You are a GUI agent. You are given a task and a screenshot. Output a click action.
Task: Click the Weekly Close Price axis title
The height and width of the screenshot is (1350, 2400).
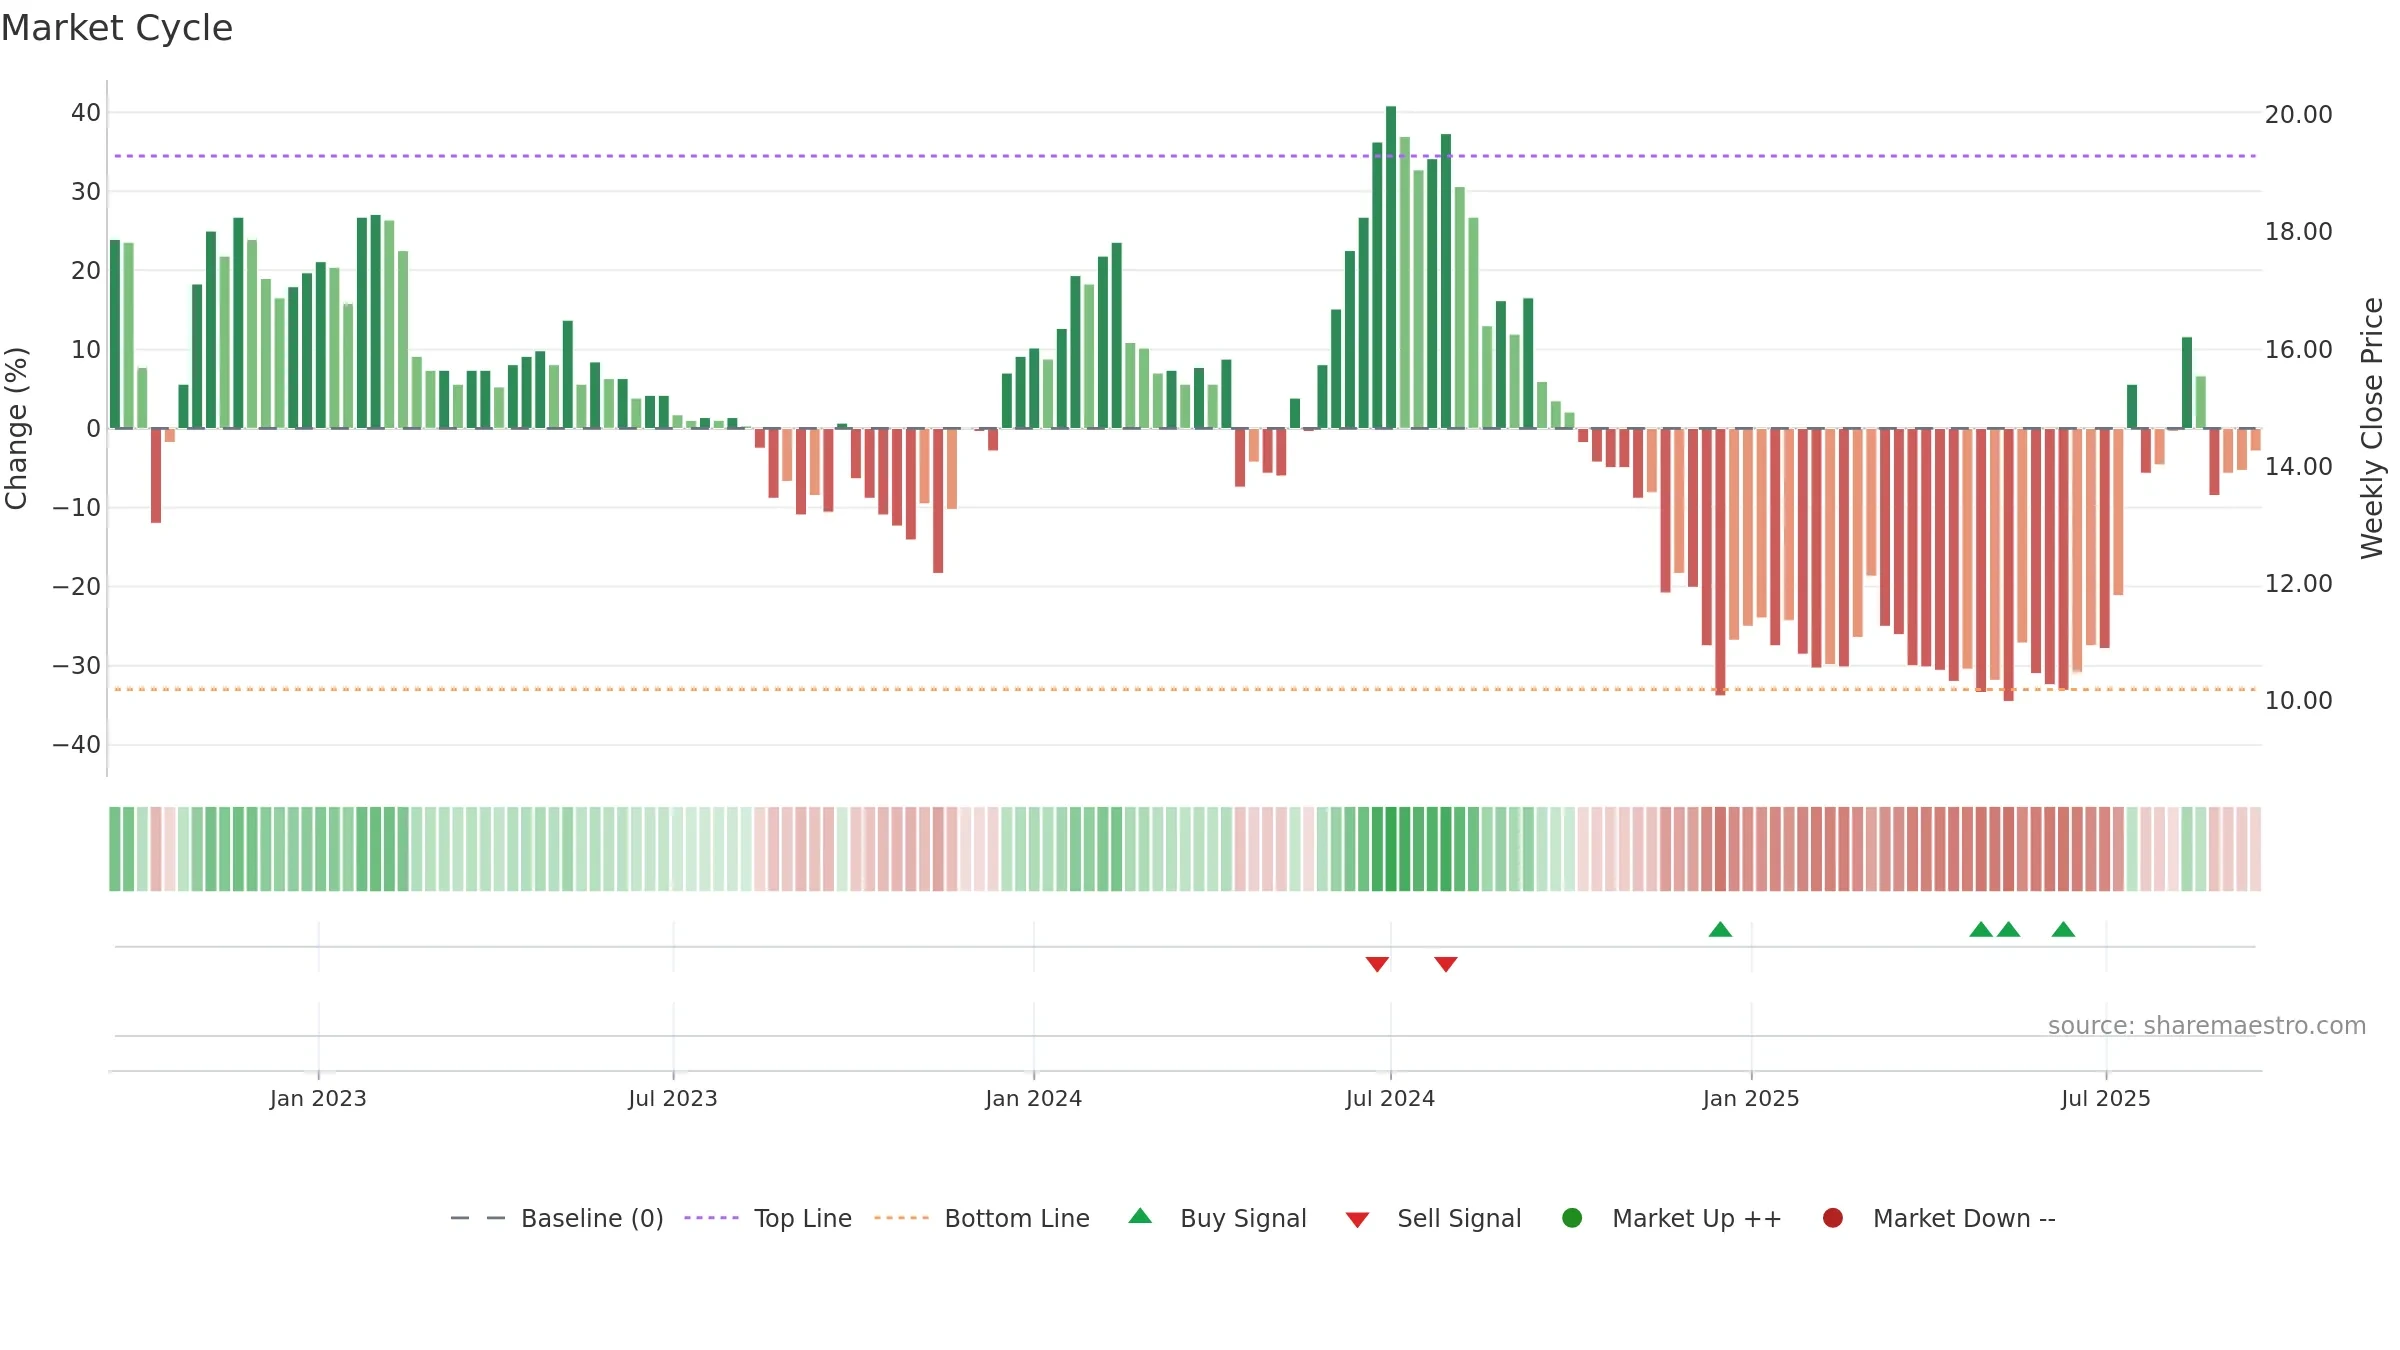pos(2372,428)
